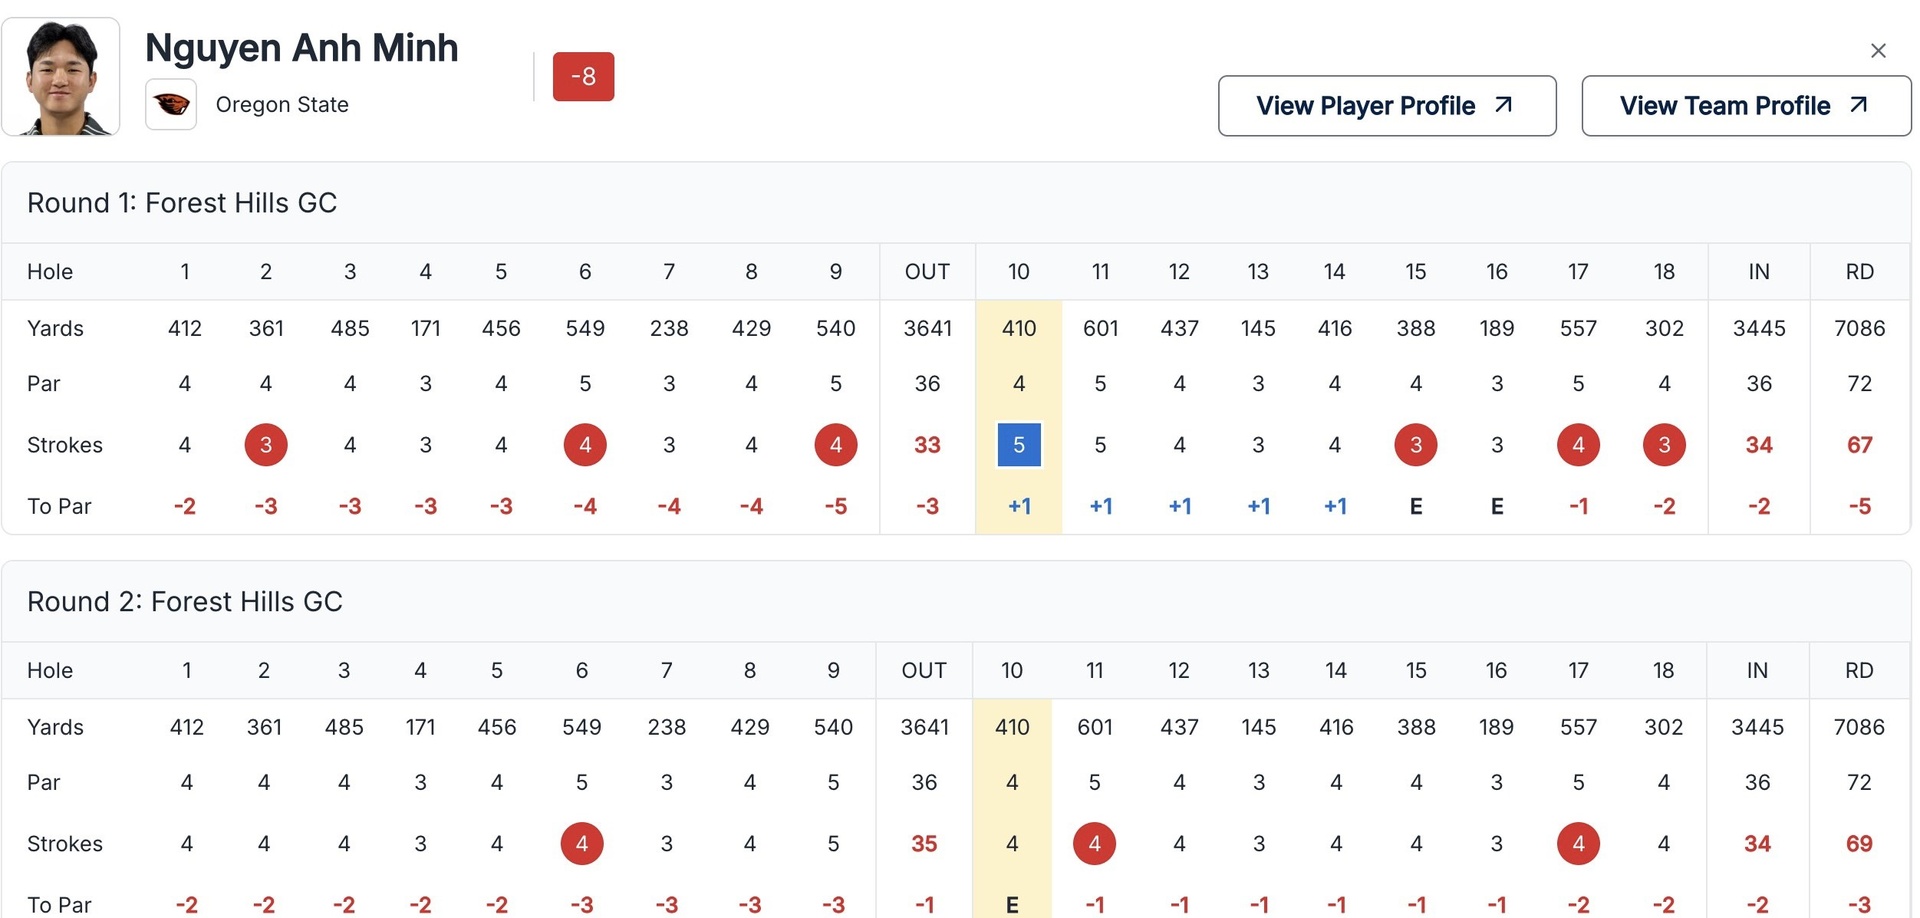The image size is (1920, 918).
Task: Click the Round 1: Forest Hills GC heading
Action: [x=182, y=203]
